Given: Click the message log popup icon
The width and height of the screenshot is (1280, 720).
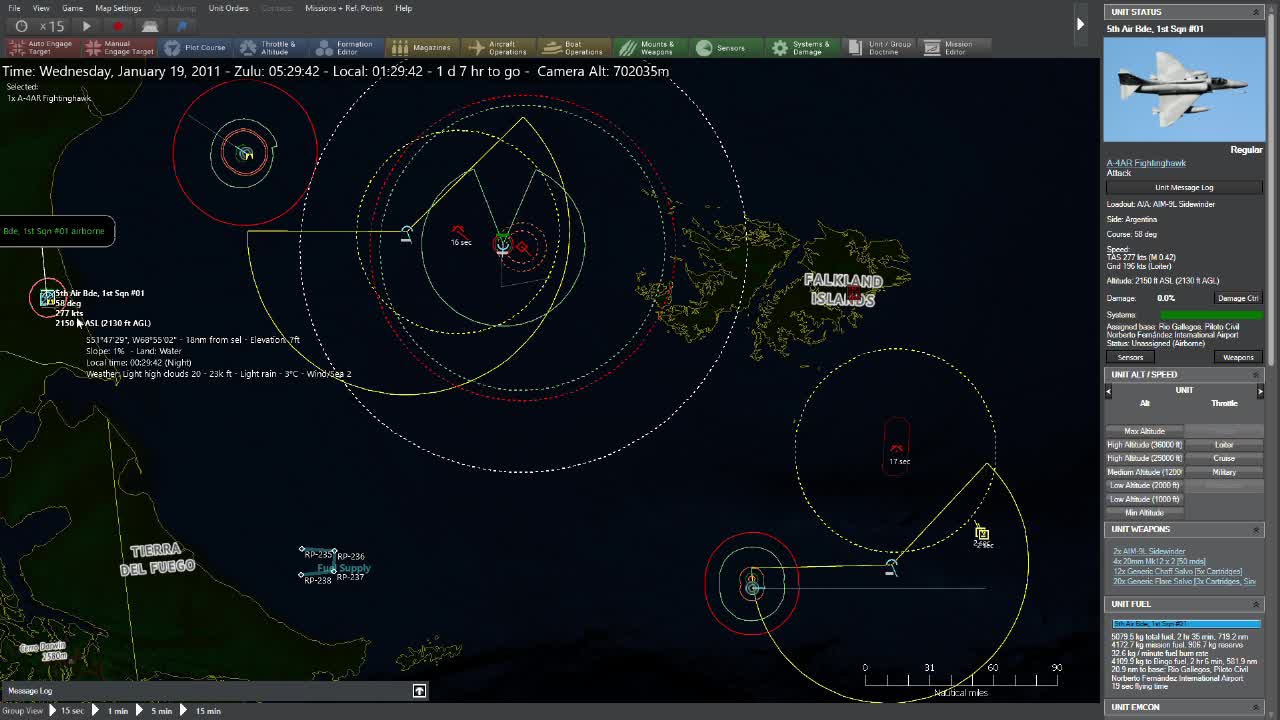Looking at the screenshot, I should point(419,691).
